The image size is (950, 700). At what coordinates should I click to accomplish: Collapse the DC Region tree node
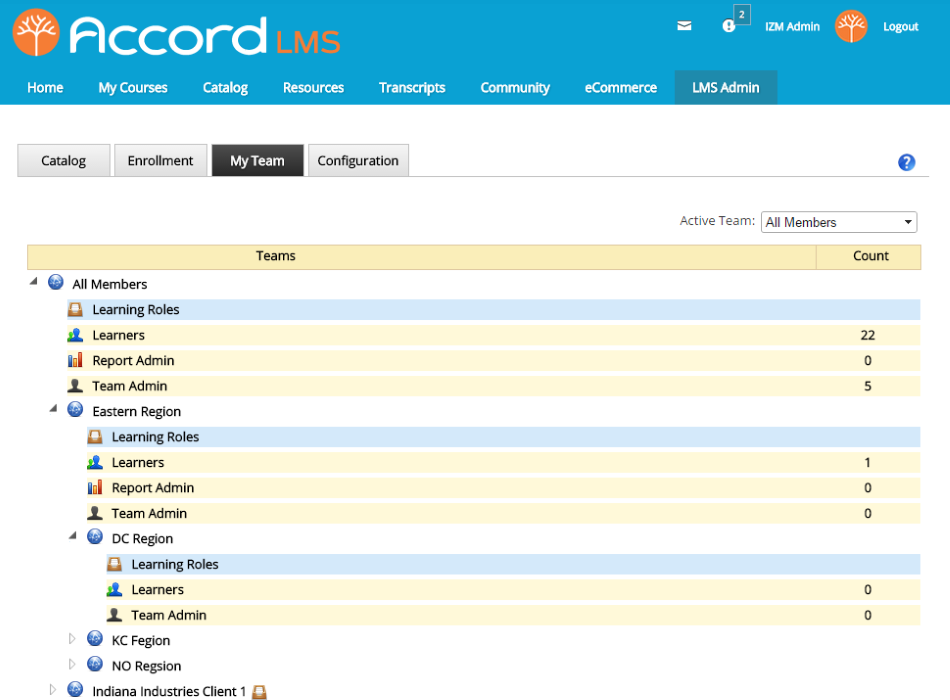(x=73, y=536)
